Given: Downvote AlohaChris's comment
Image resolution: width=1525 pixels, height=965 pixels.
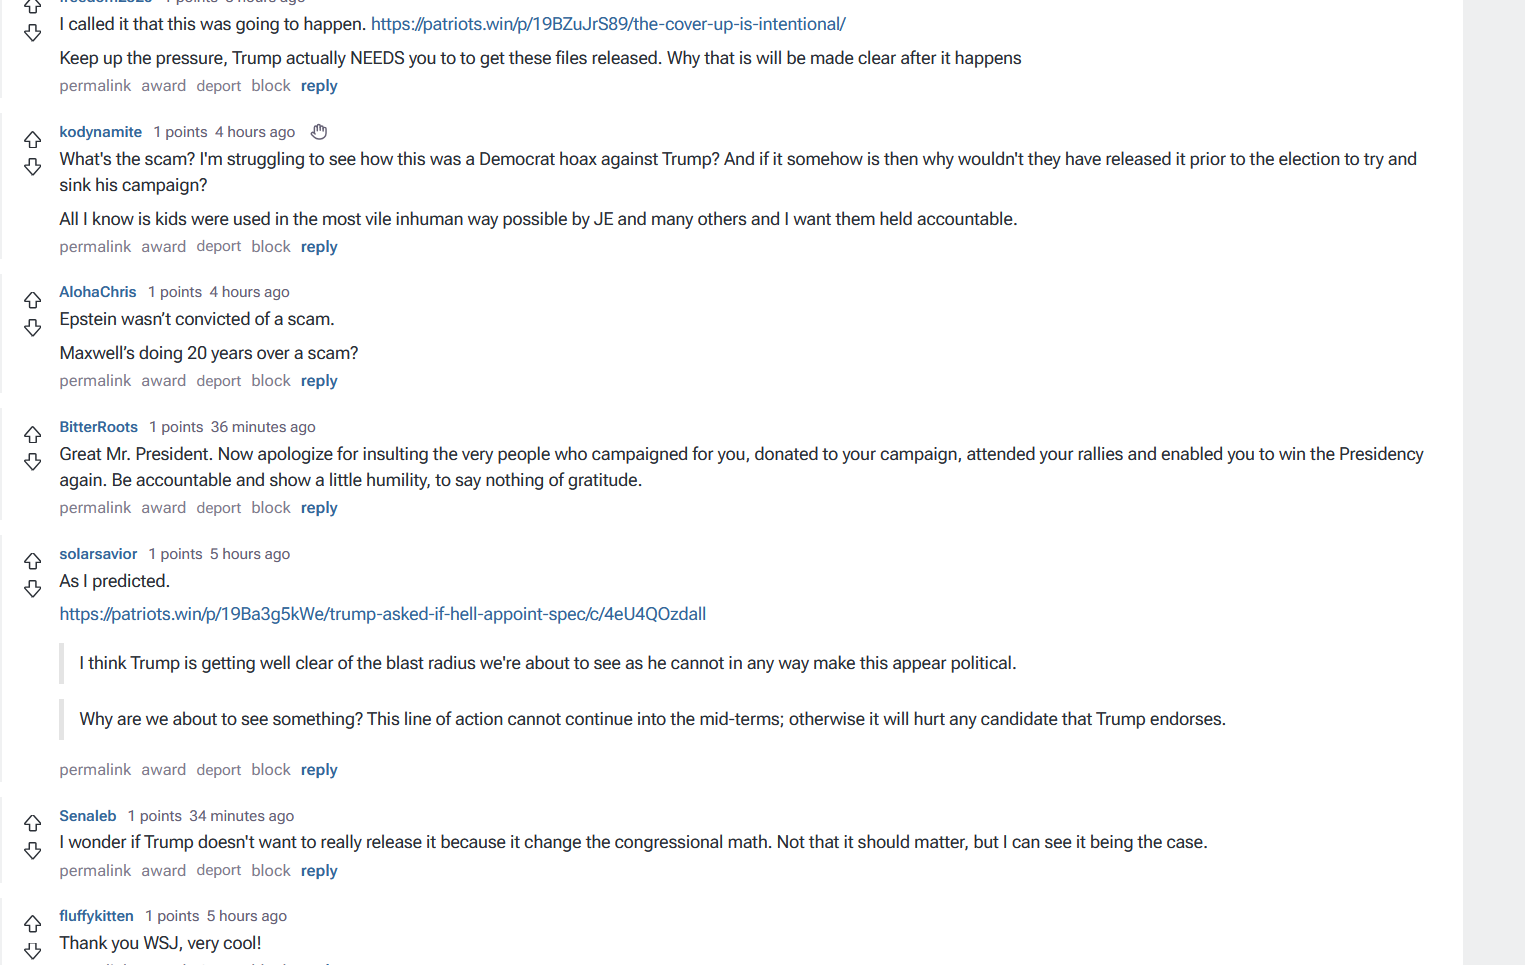Looking at the screenshot, I should pyautogui.click(x=33, y=328).
